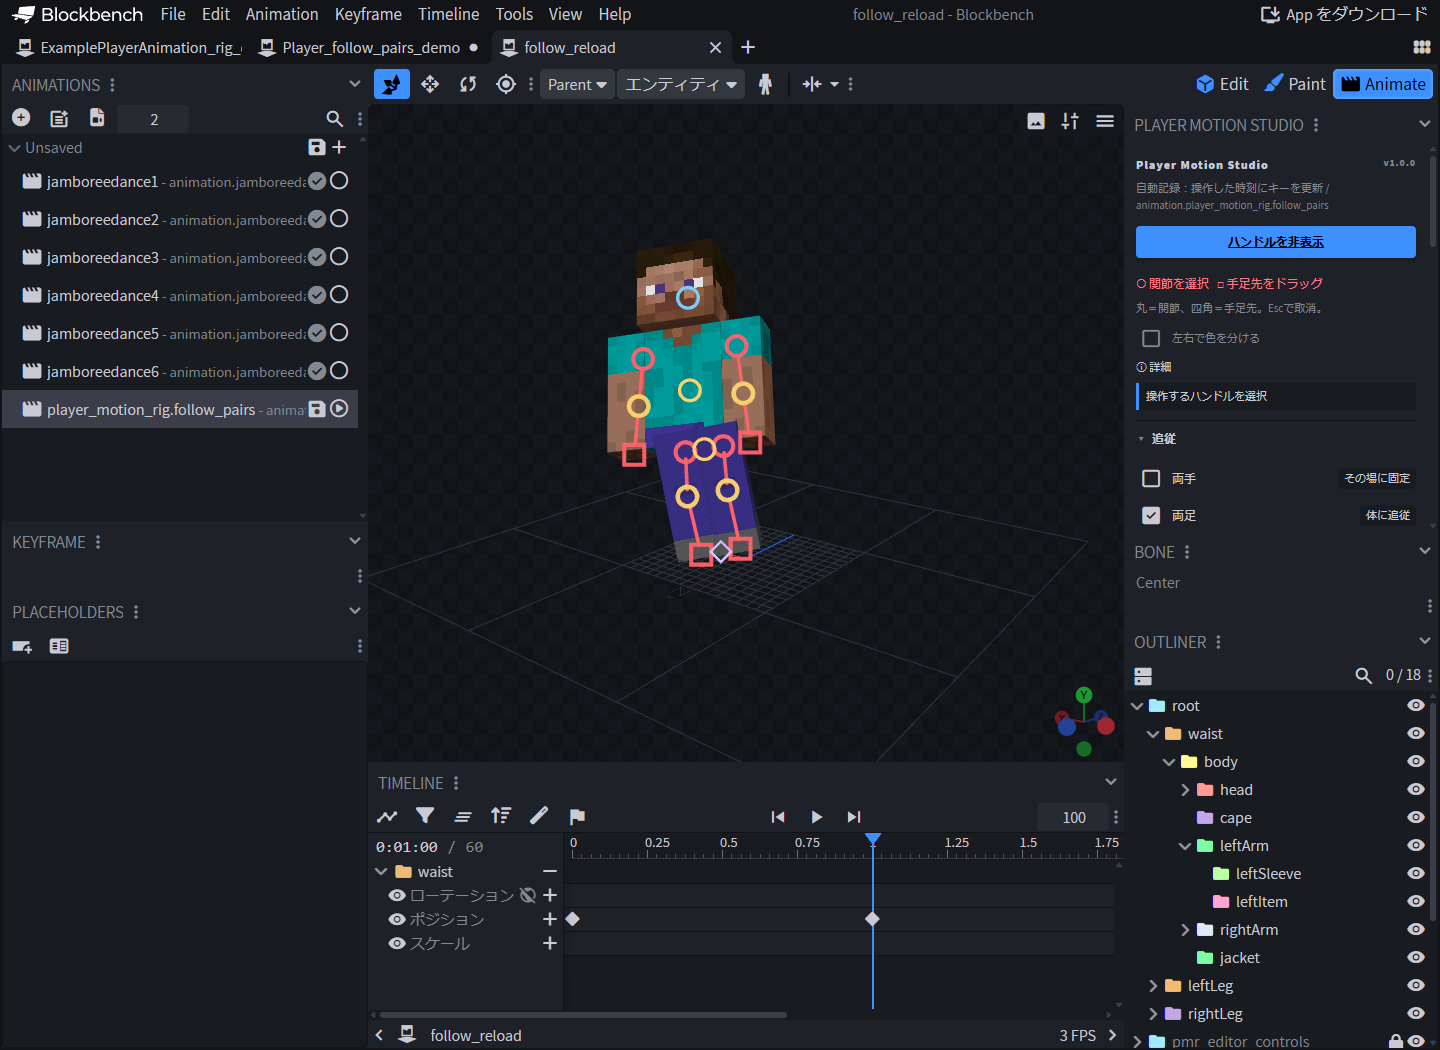Click the player model icon in toolbar

pos(766,84)
